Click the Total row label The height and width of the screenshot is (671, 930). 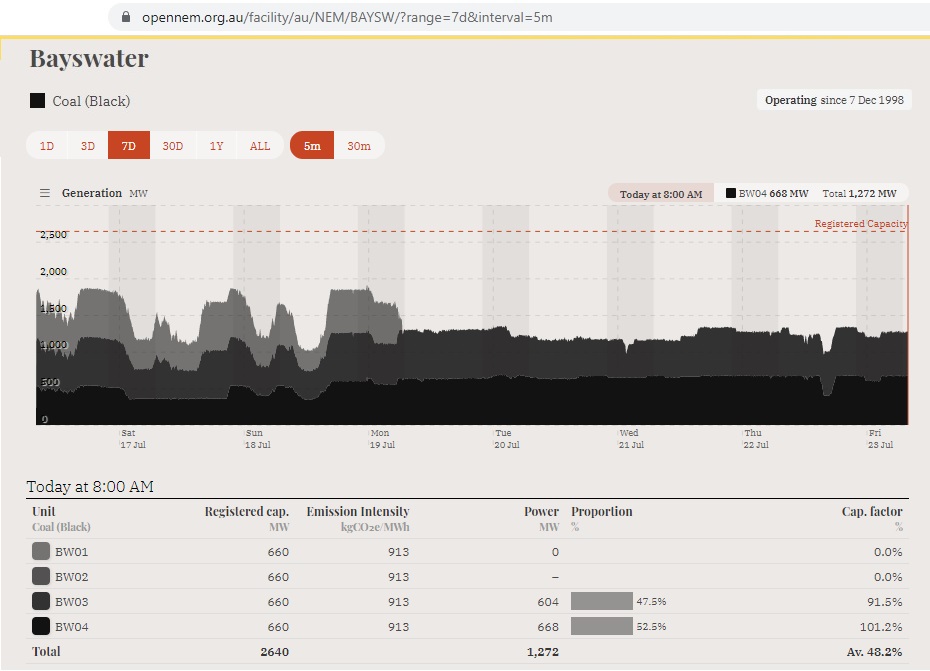46,651
